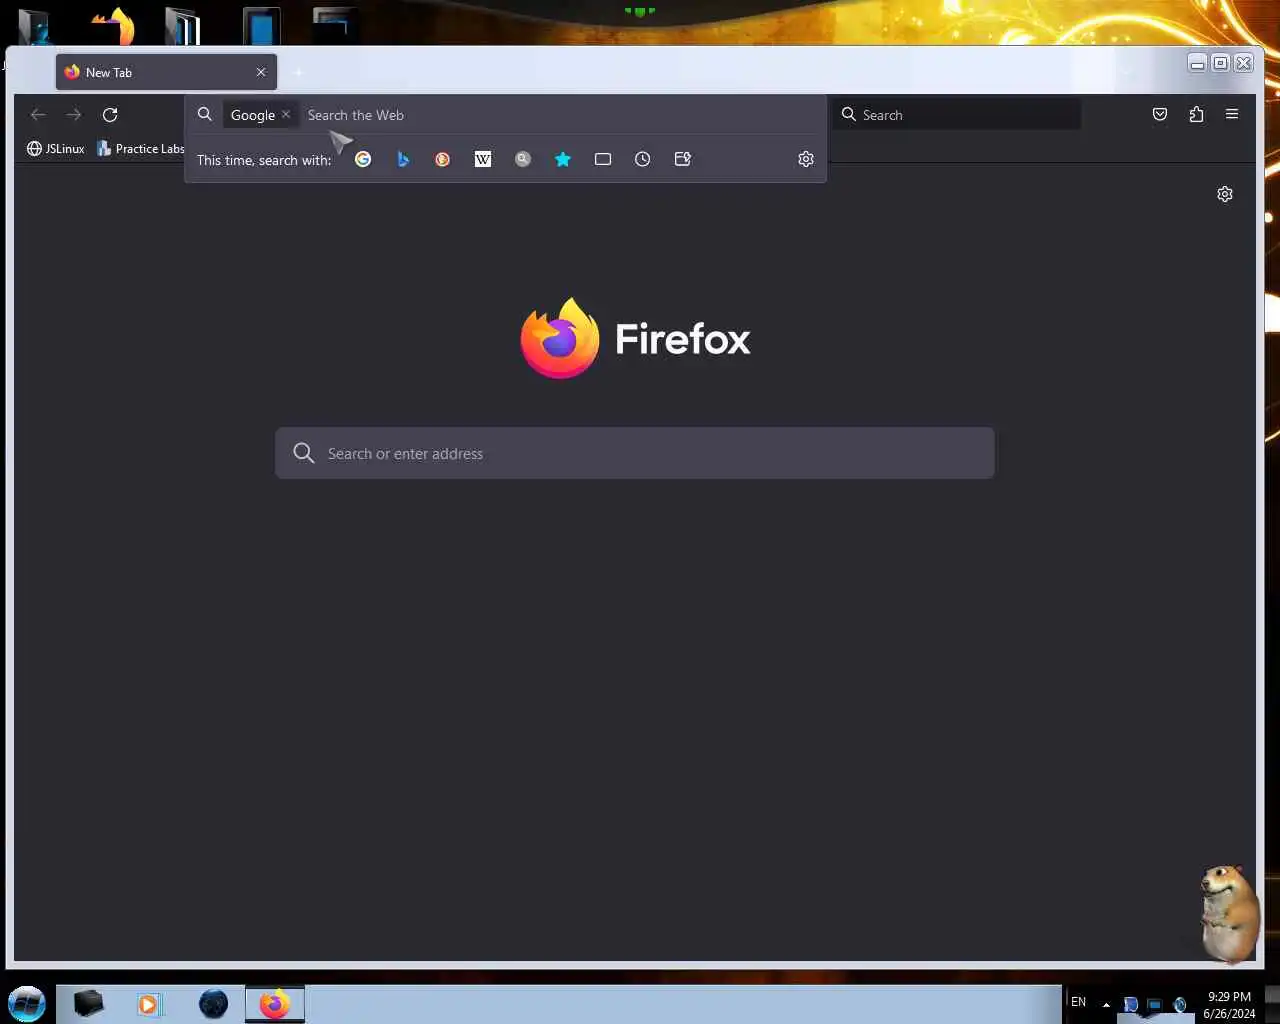Search this time with Wikipedia icon
This screenshot has width=1280, height=1024.
click(483, 159)
